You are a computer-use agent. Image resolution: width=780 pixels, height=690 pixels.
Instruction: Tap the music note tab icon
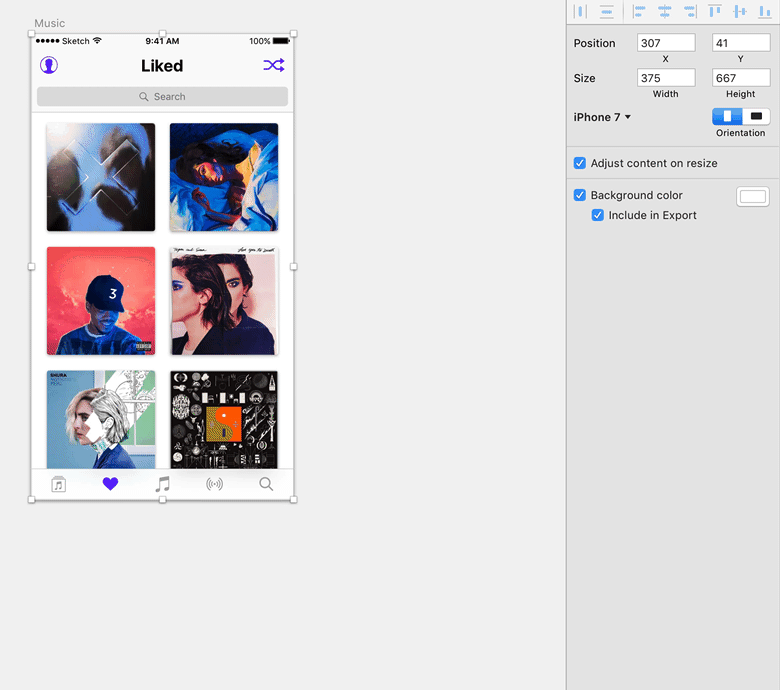point(162,484)
